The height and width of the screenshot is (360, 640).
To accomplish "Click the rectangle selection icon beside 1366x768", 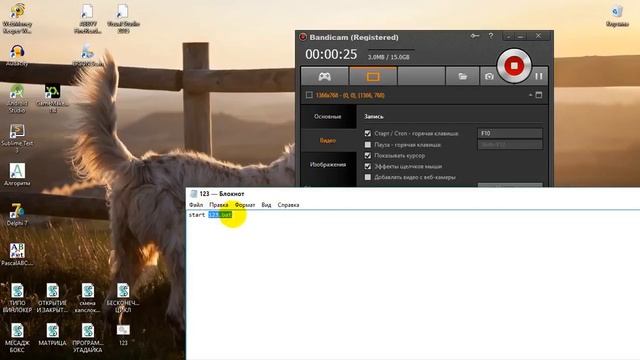I will (309, 95).
